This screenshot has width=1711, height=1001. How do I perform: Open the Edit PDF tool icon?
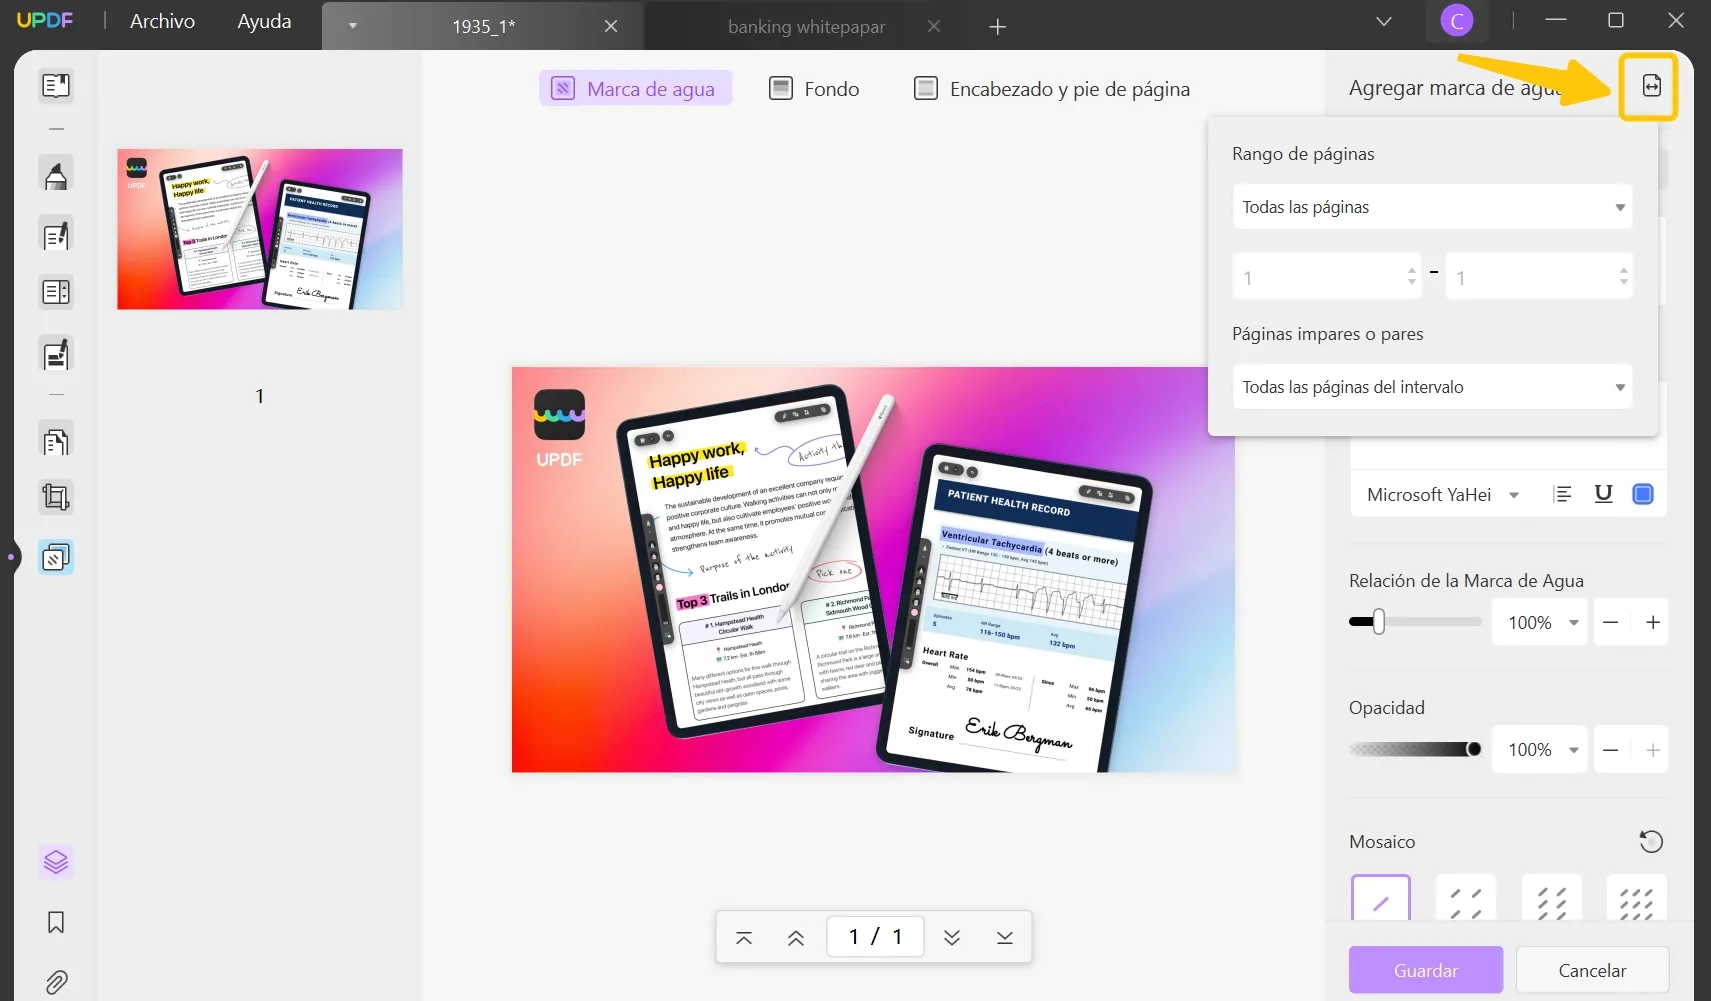(56, 235)
